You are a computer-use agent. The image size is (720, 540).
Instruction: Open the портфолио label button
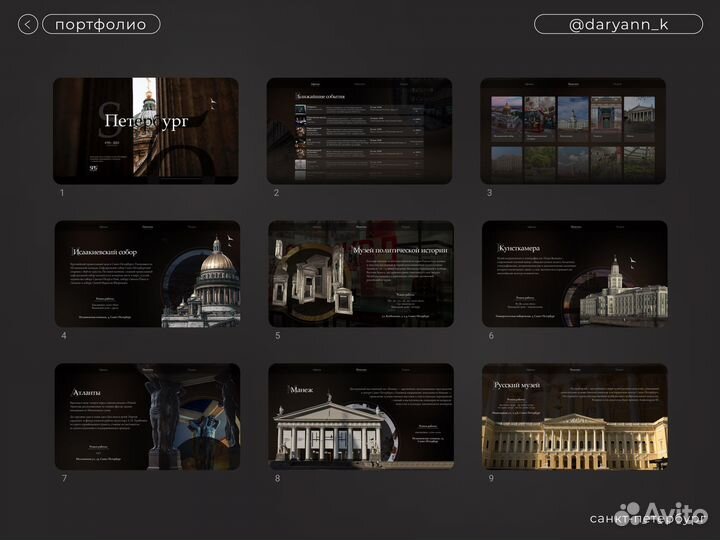100,25
